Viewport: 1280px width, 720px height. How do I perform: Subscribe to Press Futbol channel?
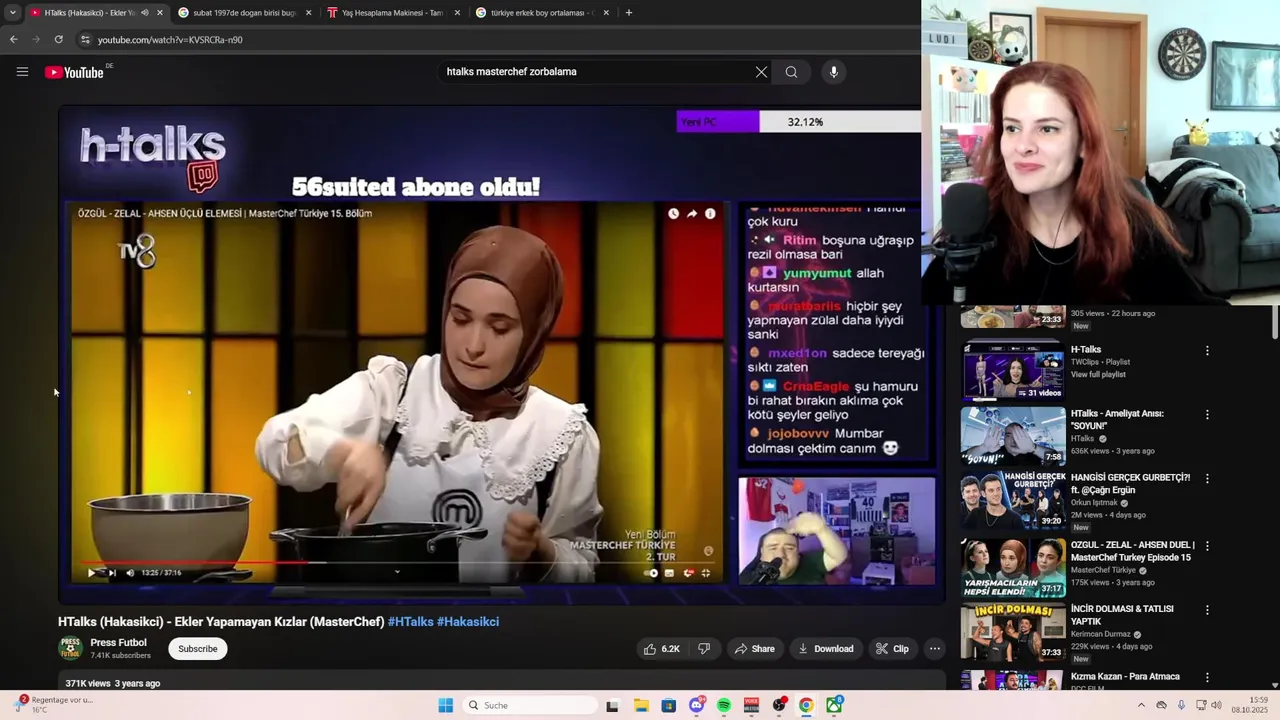(197, 649)
